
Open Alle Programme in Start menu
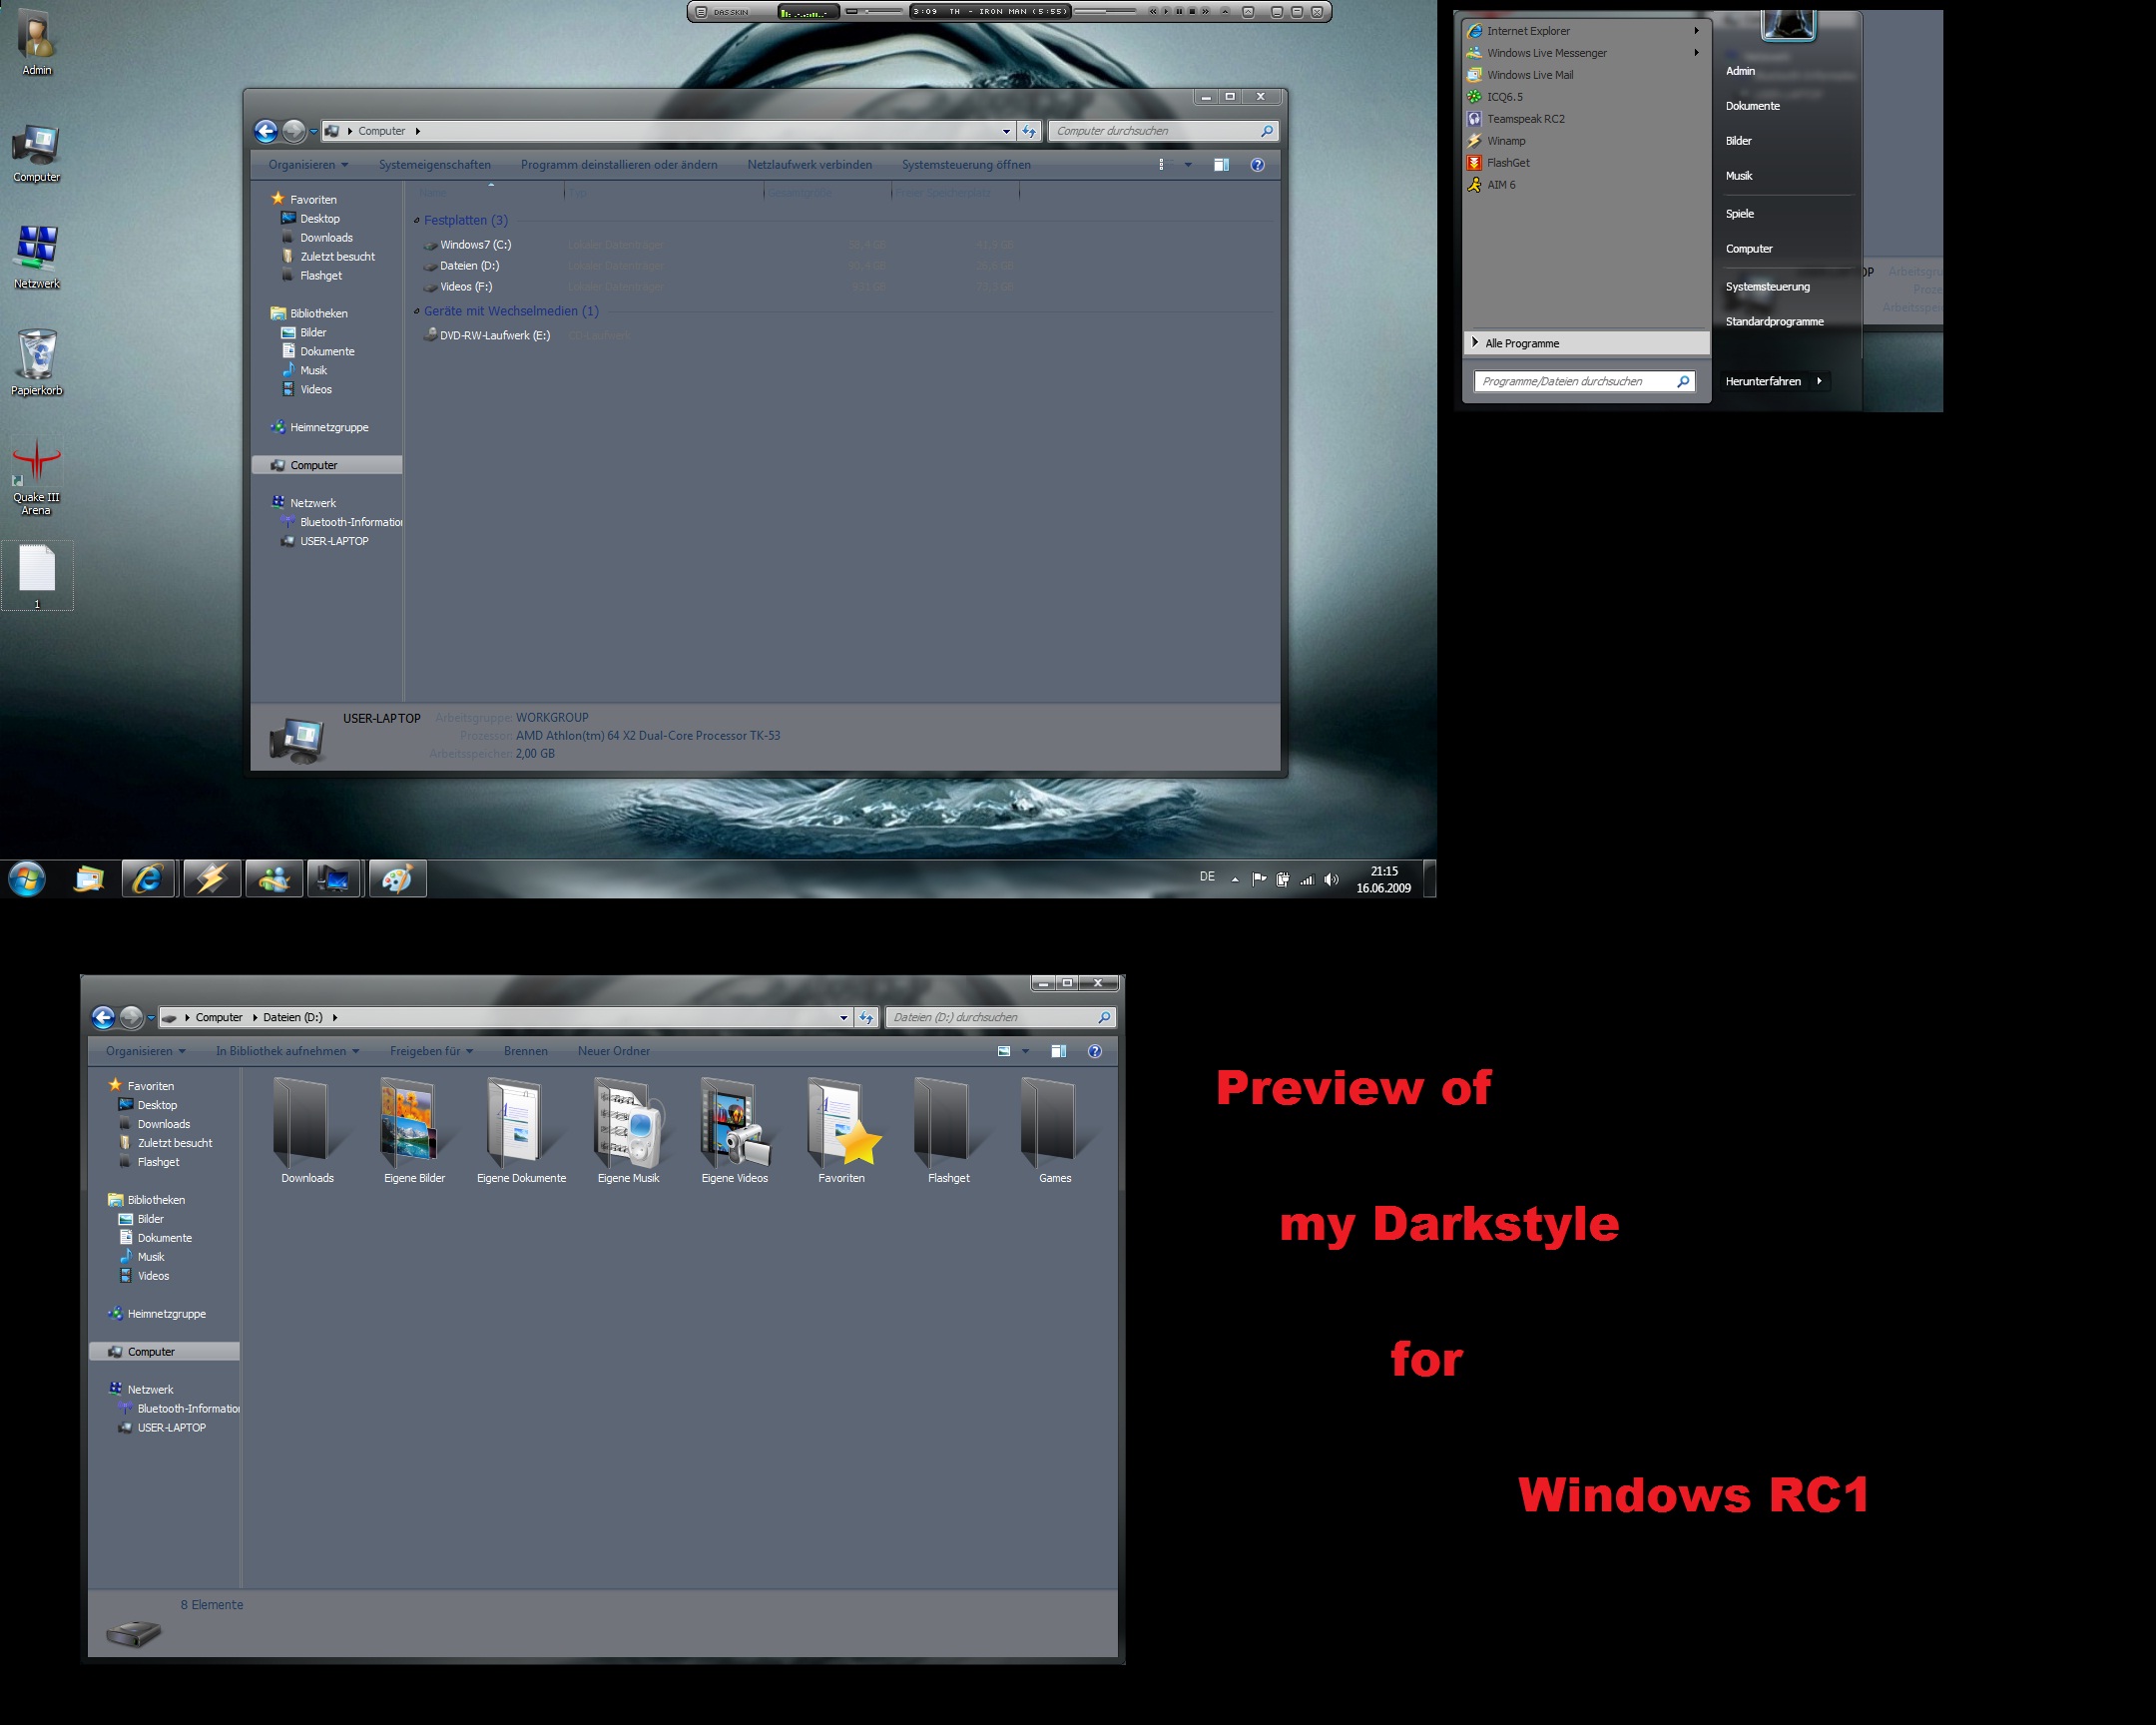[1586, 343]
